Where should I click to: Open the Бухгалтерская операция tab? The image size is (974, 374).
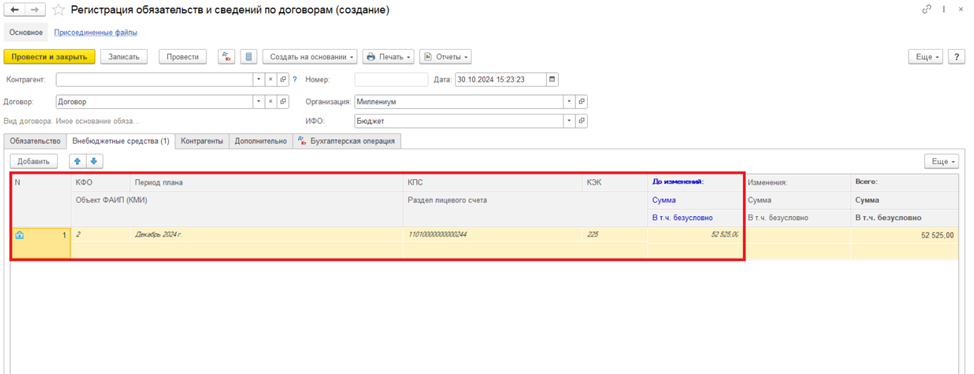pyautogui.click(x=347, y=141)
